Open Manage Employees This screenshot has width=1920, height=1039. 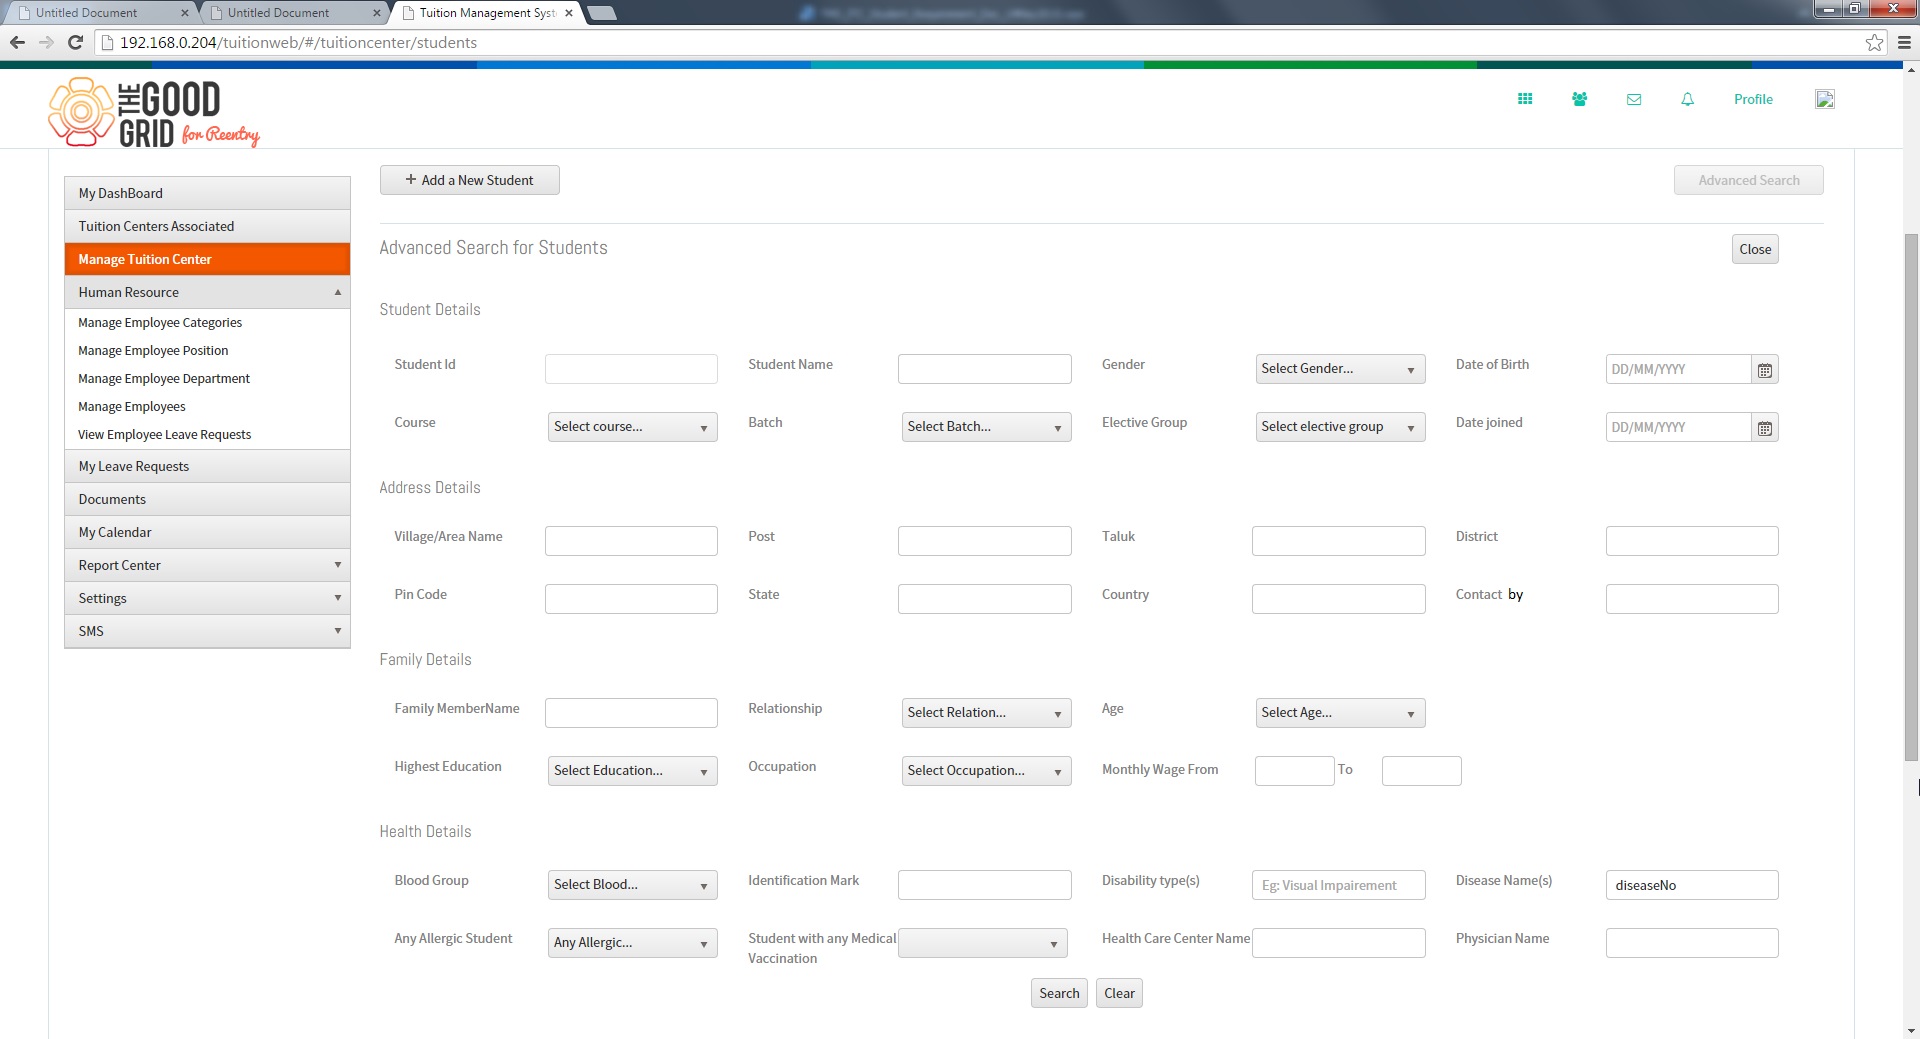point(132,406)
